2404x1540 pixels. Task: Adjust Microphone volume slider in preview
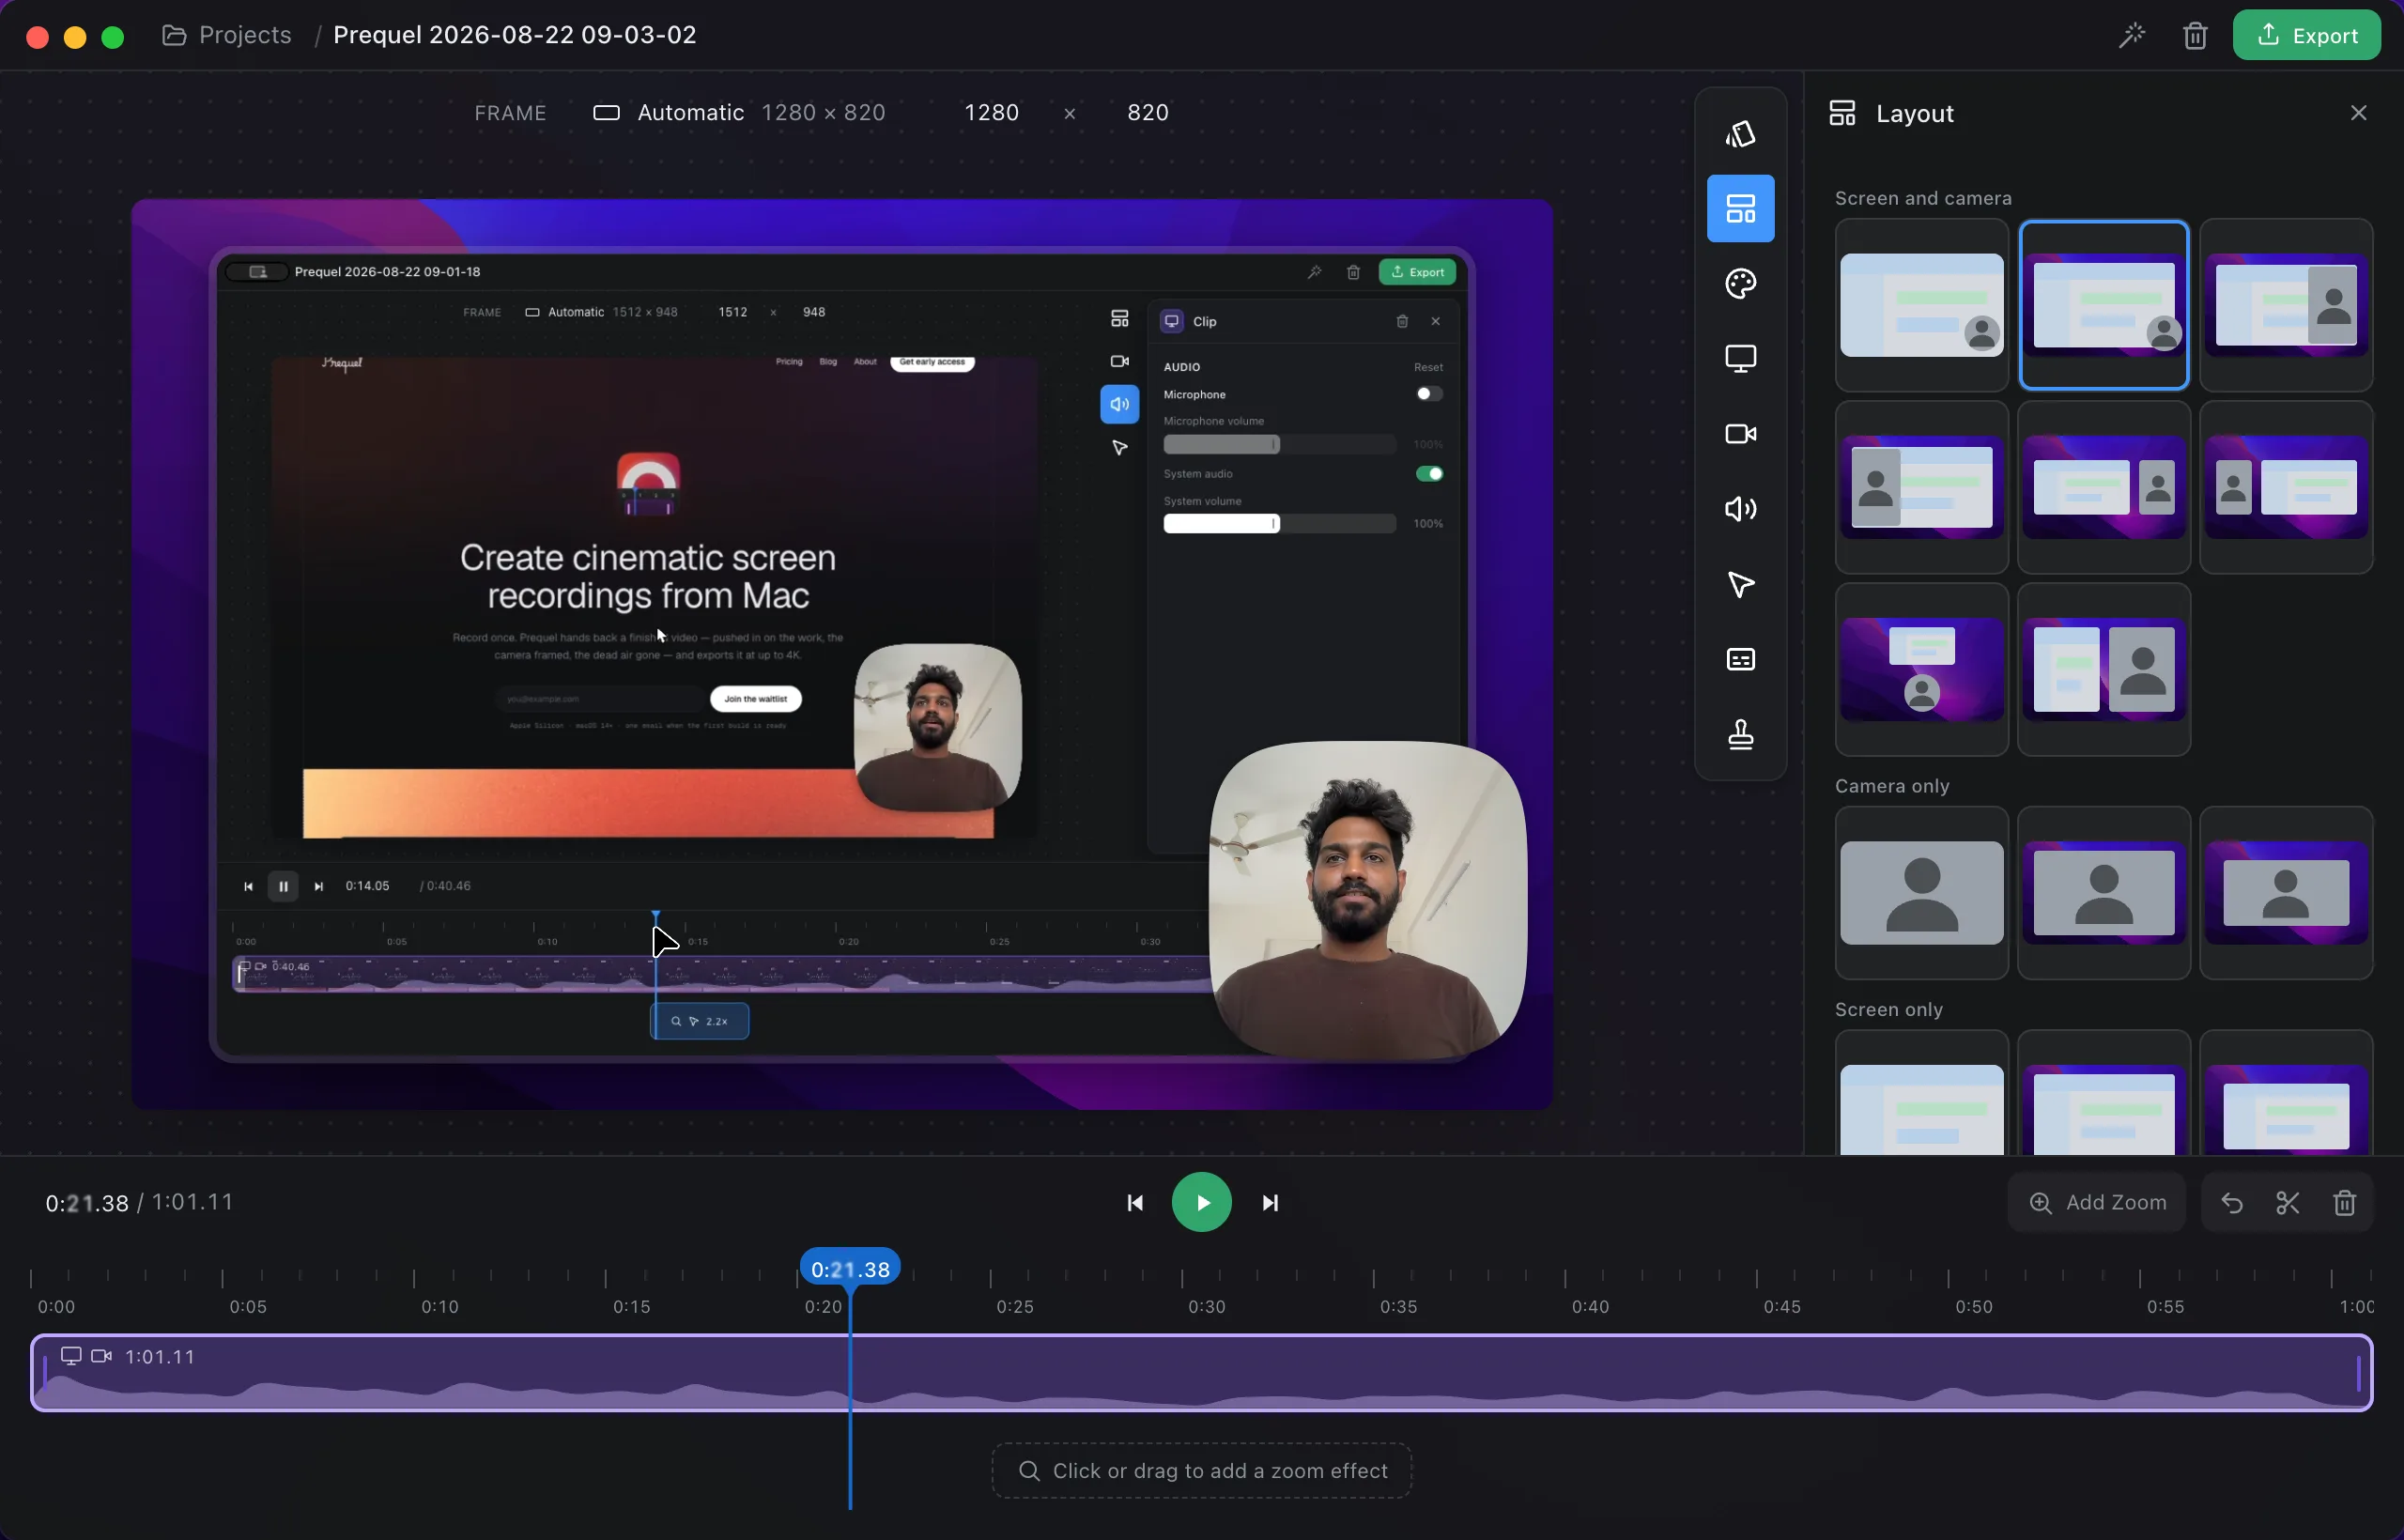1279,444
